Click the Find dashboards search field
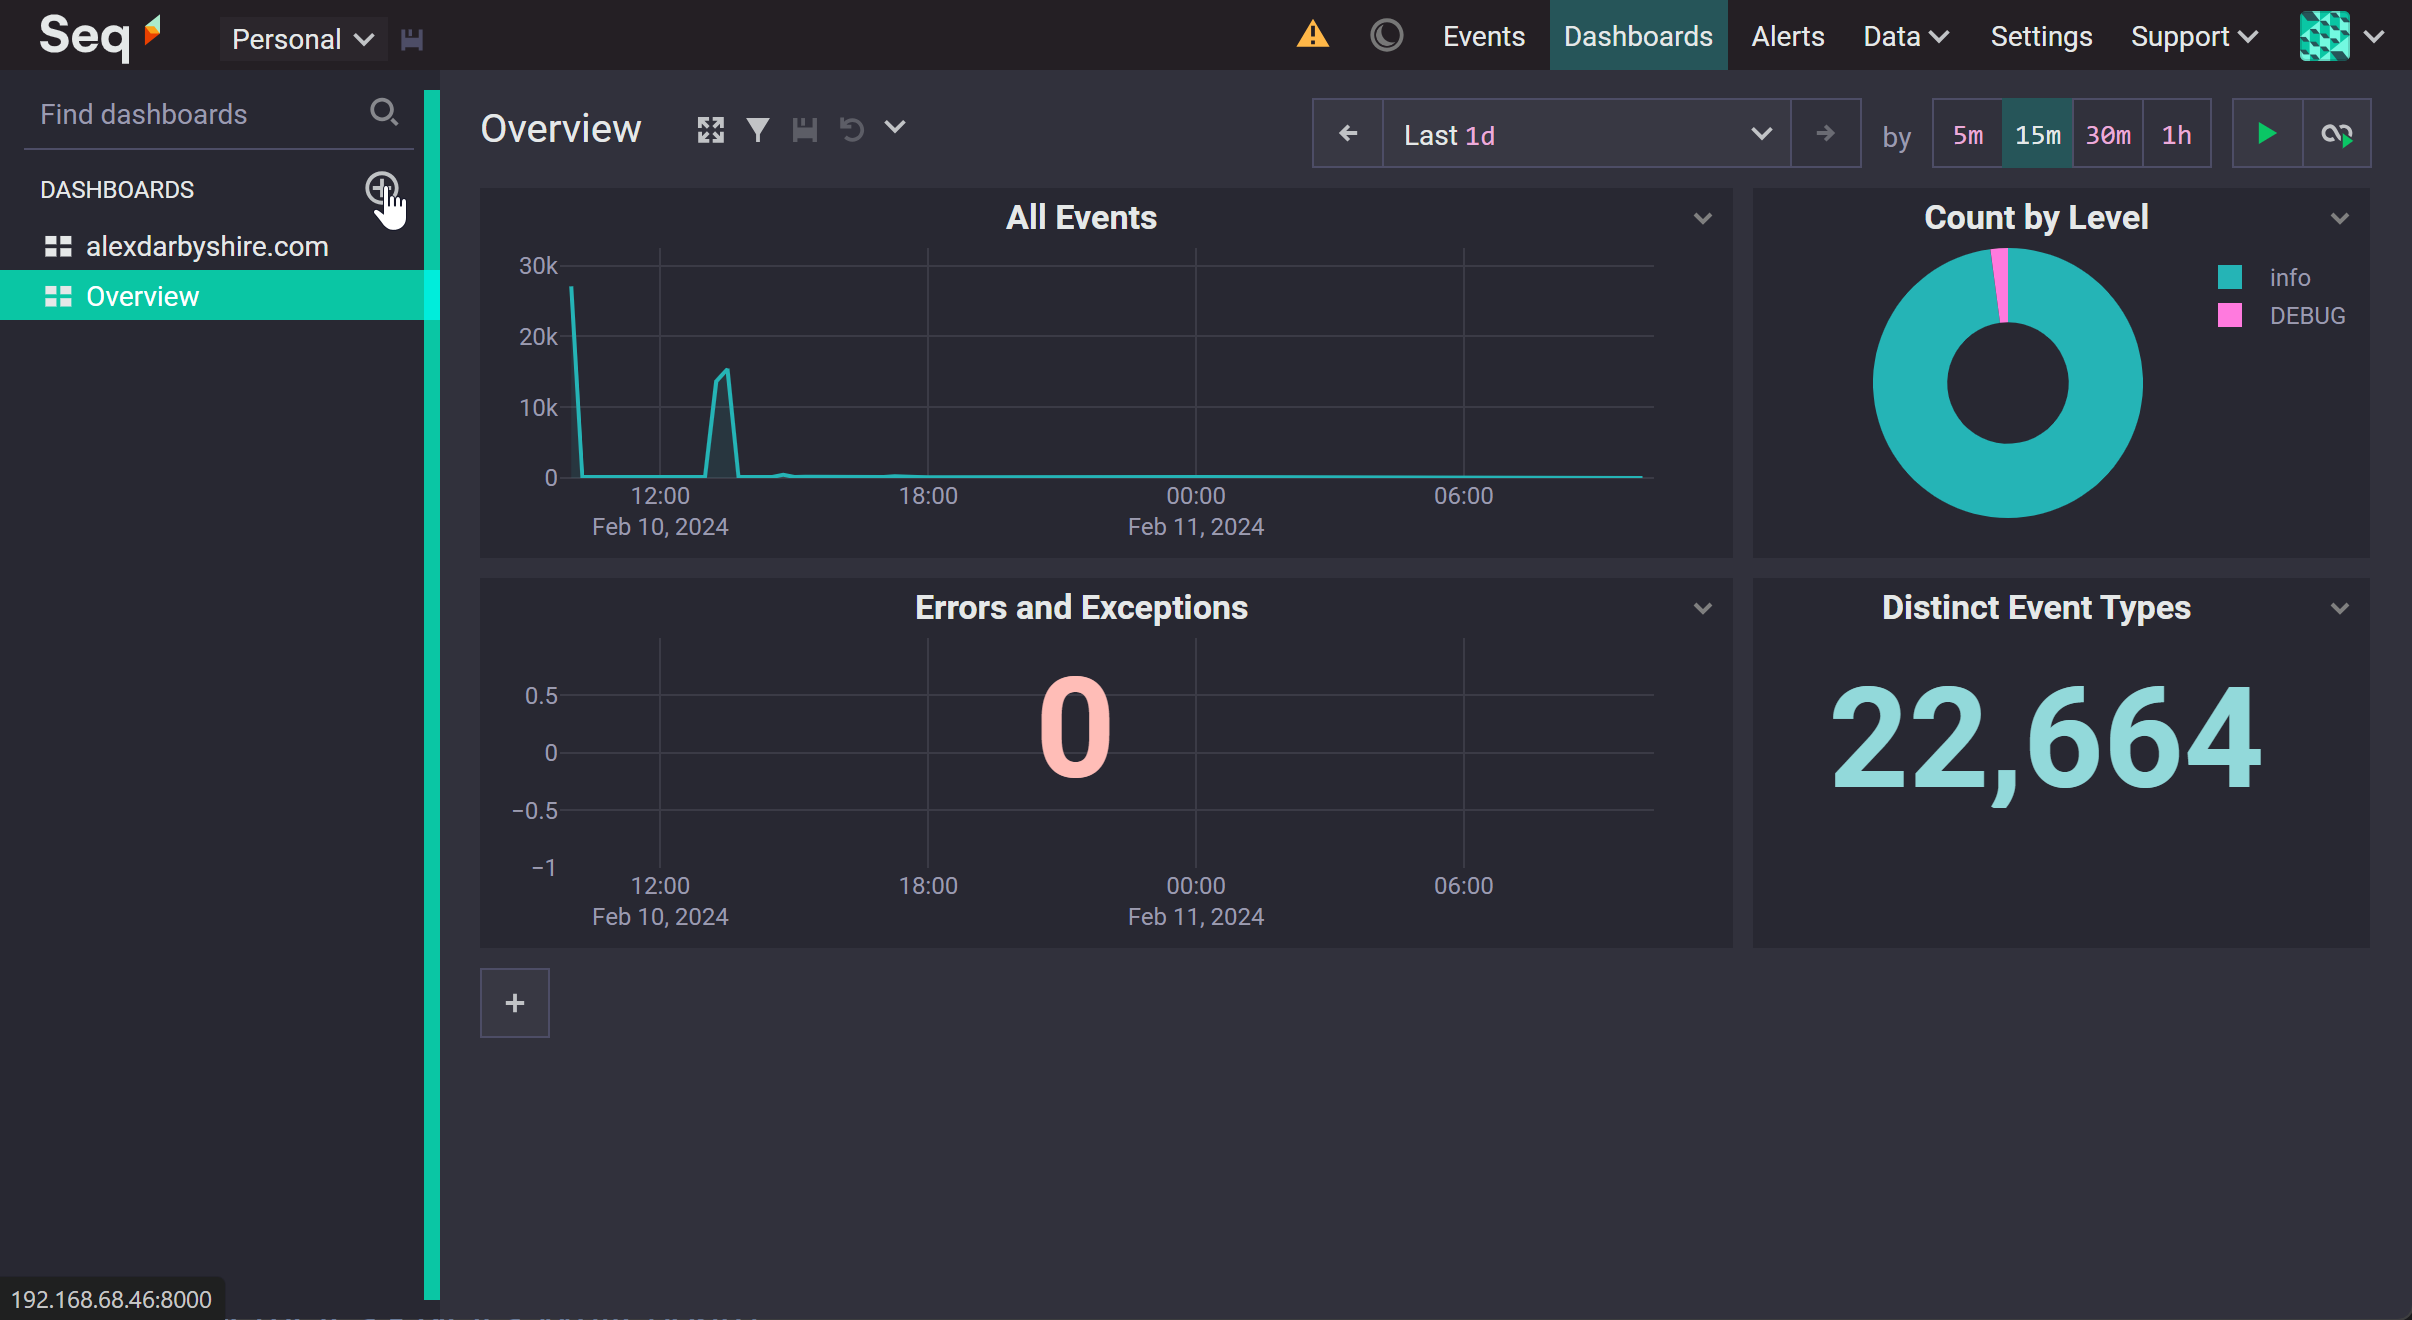The image size is (2412, 1320). [200, 114]
